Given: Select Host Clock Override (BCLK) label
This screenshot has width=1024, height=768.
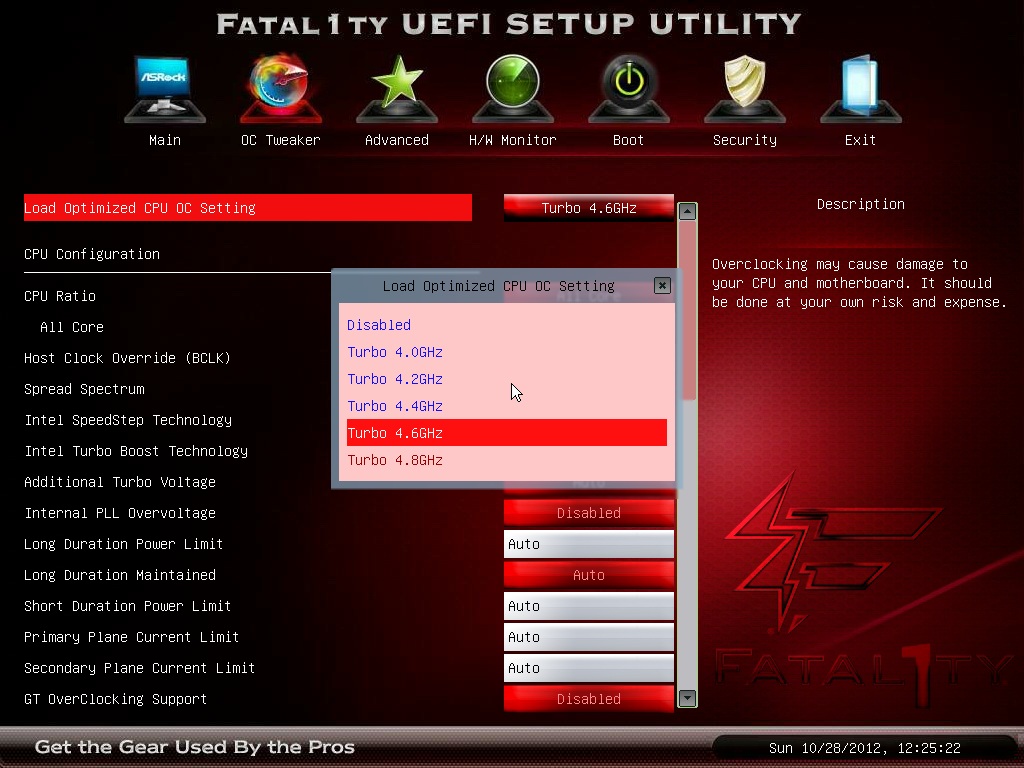Looking at the screenshot, I should click(x=127, y=358).
